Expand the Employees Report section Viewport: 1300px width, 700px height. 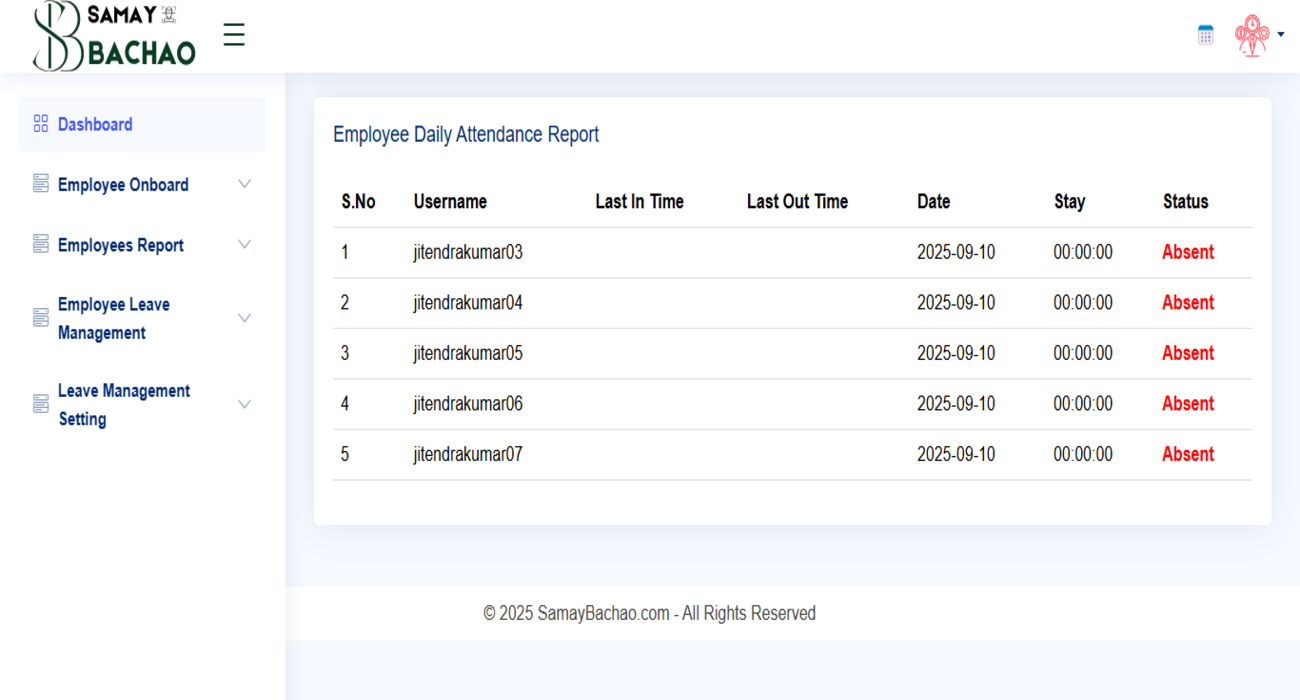pos(245,244)
